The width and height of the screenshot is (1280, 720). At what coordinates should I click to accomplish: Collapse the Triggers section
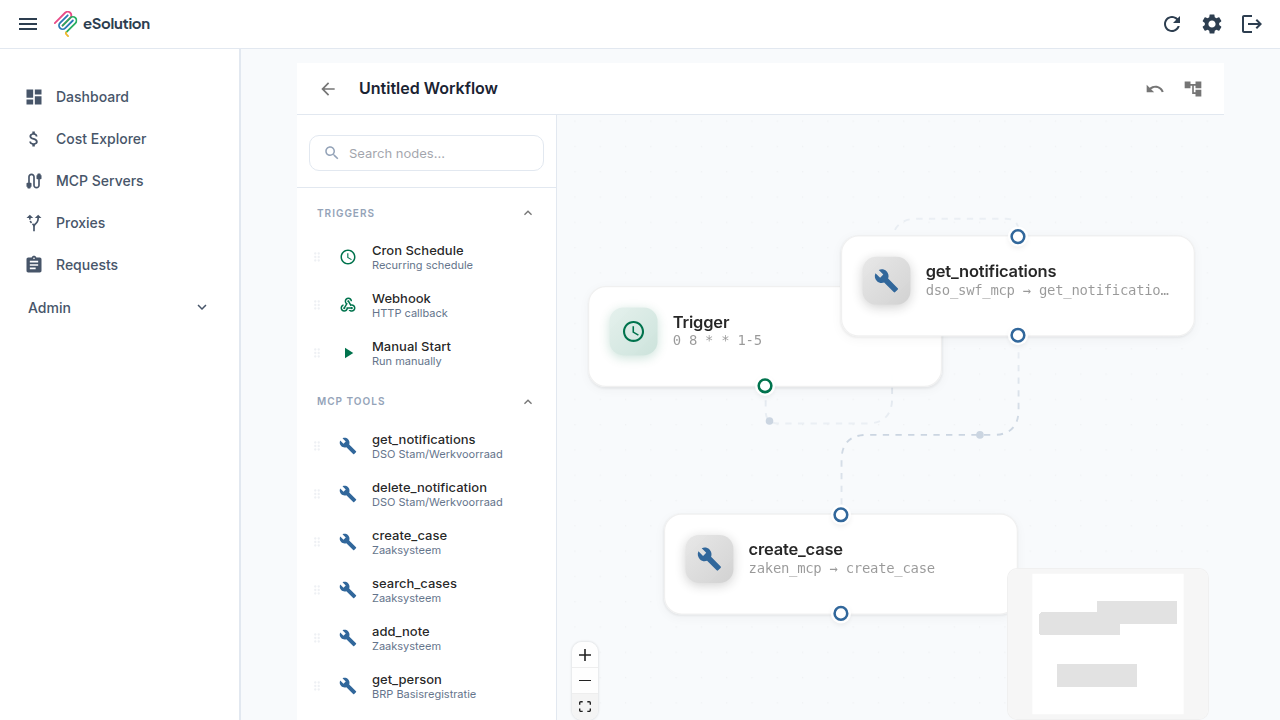pos(528,213)
